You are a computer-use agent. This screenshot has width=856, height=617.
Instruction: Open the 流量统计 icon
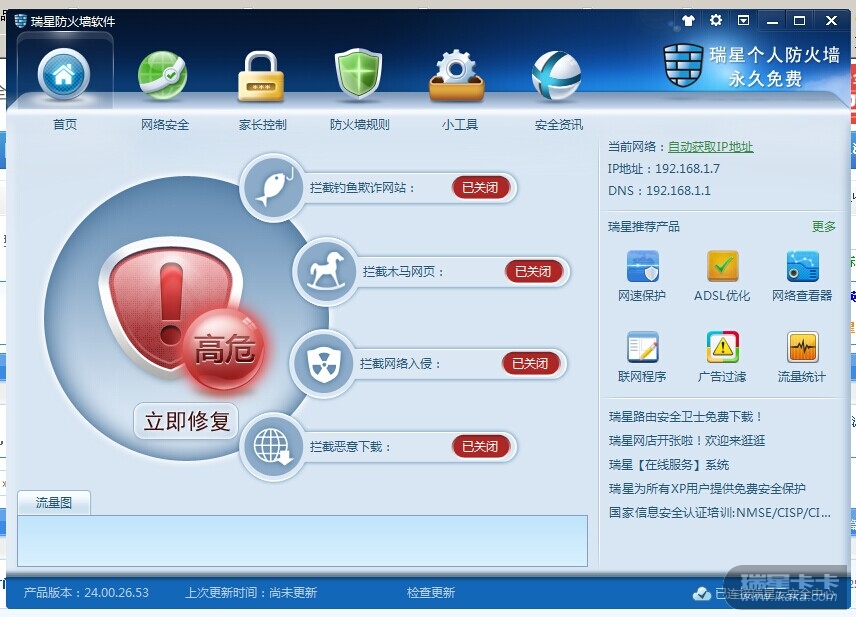(802, 347)
